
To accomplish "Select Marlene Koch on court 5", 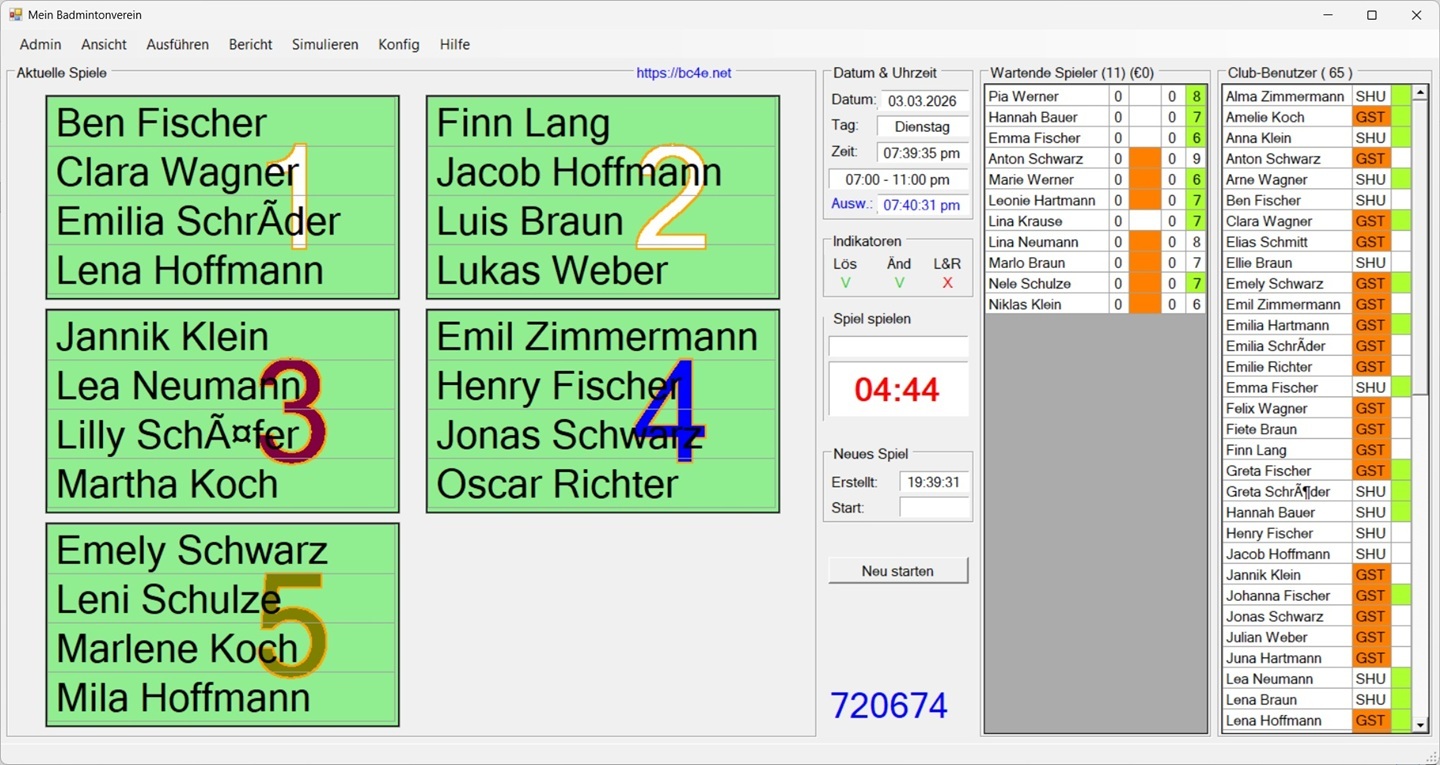I will pyautogui.click(x=223, y=649).
